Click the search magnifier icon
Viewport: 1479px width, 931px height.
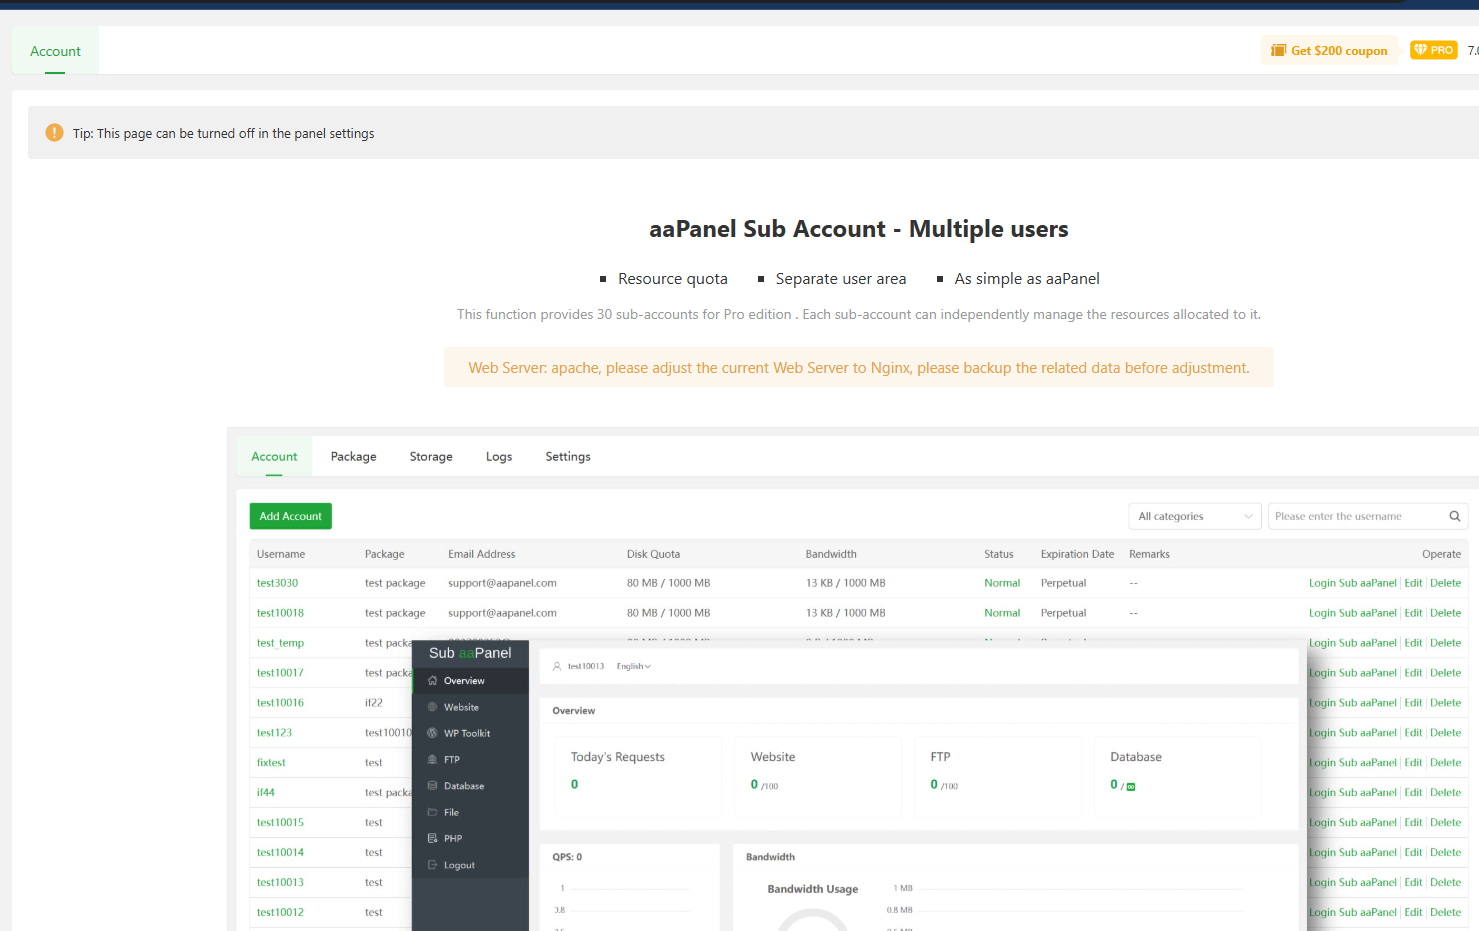(x=1454, y=516)
